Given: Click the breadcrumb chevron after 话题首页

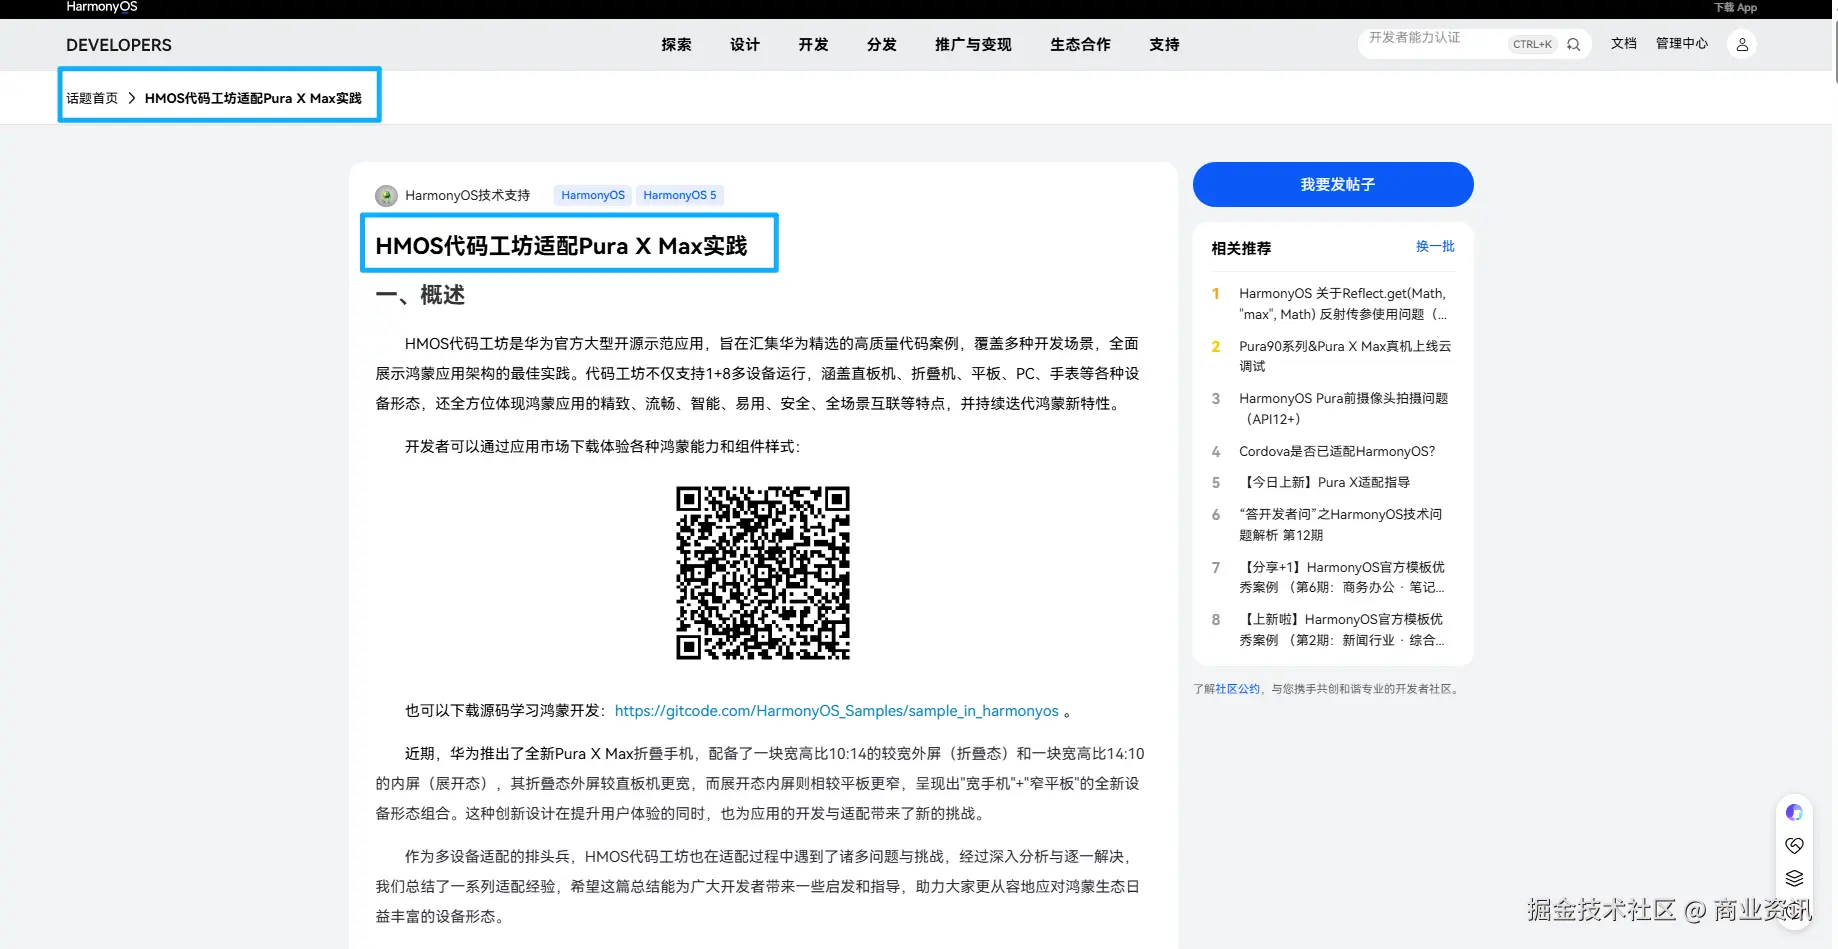Looking at the screenshot, I should click(130, 98).
